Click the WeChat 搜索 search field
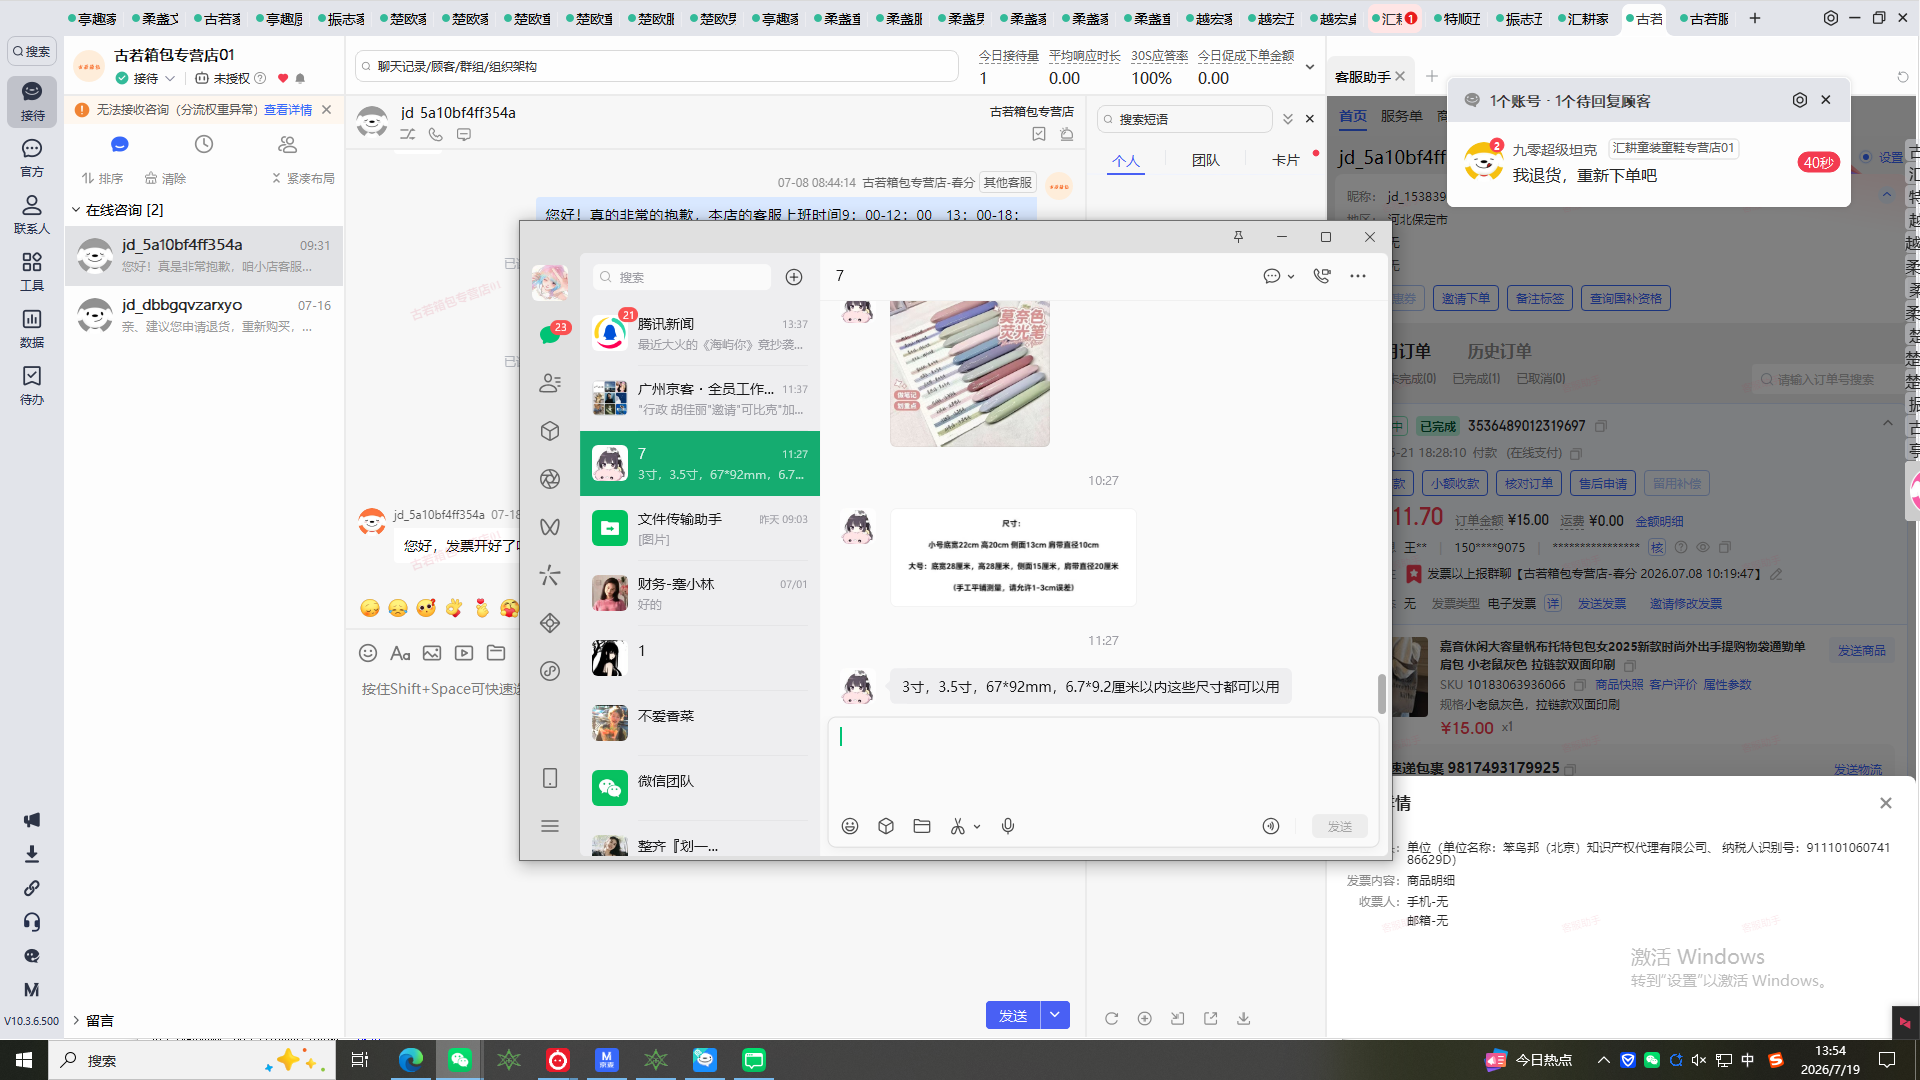This screenshot has height=1080, width=1920. tap(681, 277)
